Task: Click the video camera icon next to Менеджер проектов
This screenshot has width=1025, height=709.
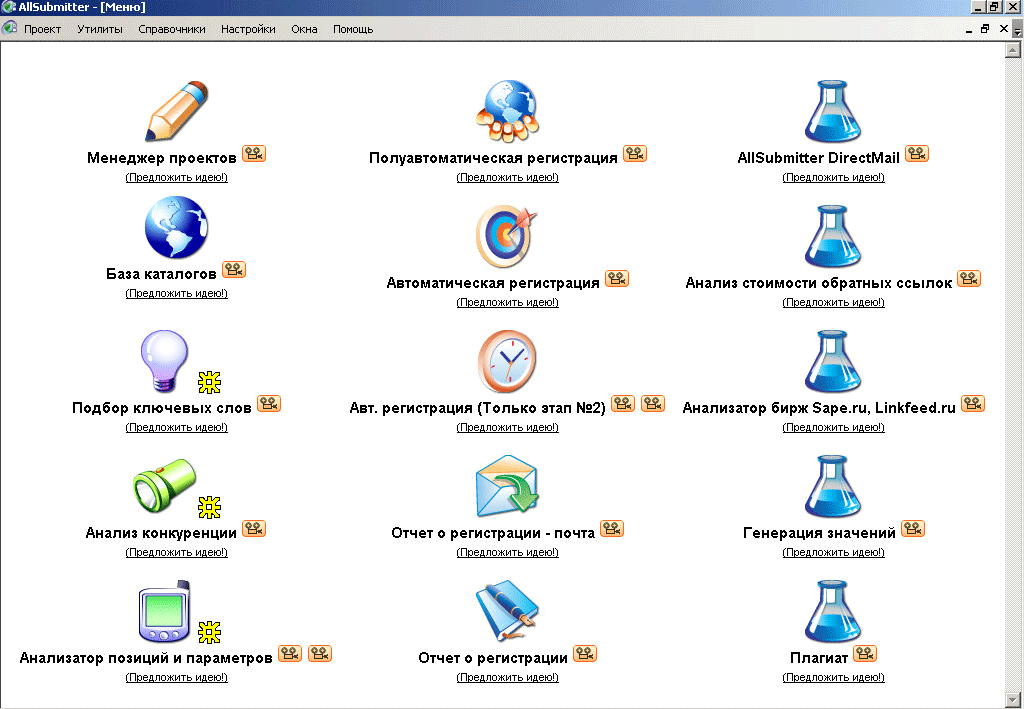Action: (x=254, y=154)
